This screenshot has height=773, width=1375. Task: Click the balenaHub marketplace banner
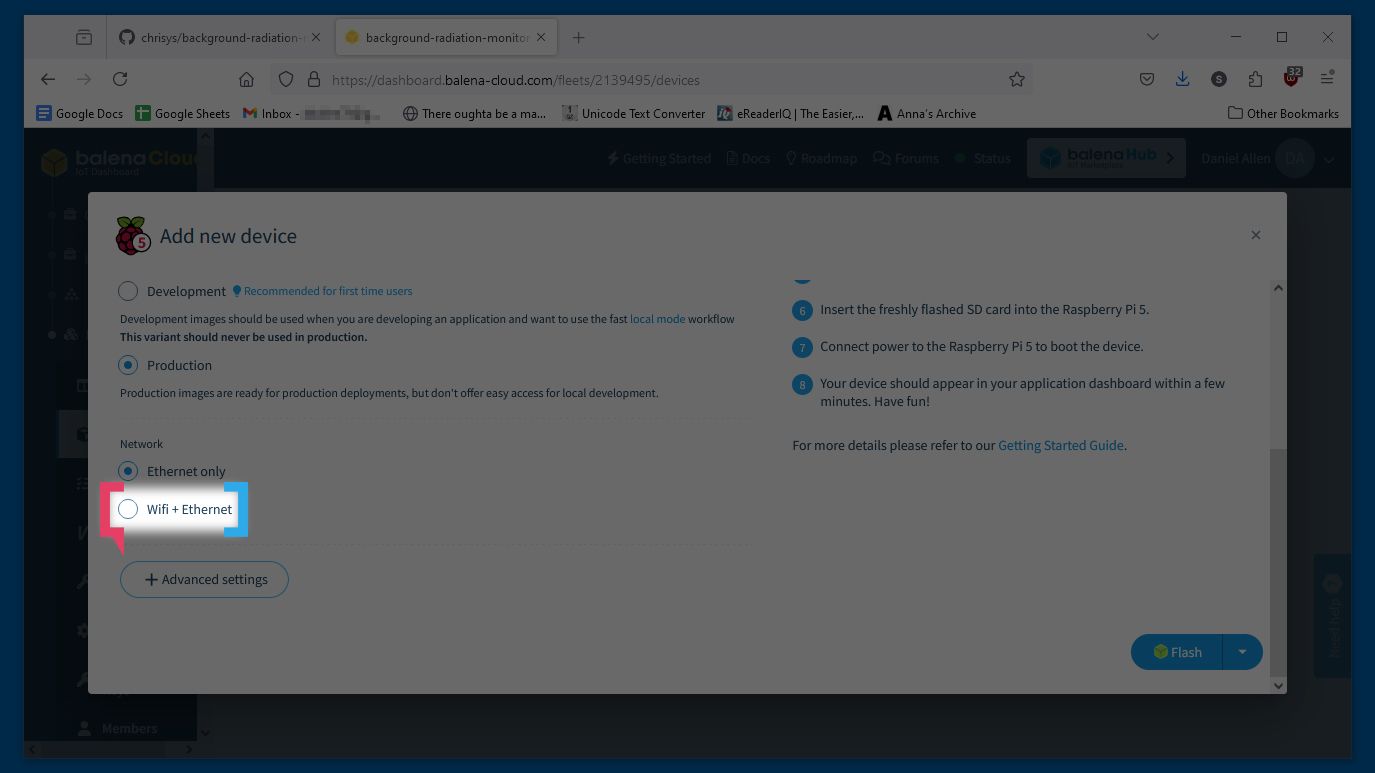1106,158
